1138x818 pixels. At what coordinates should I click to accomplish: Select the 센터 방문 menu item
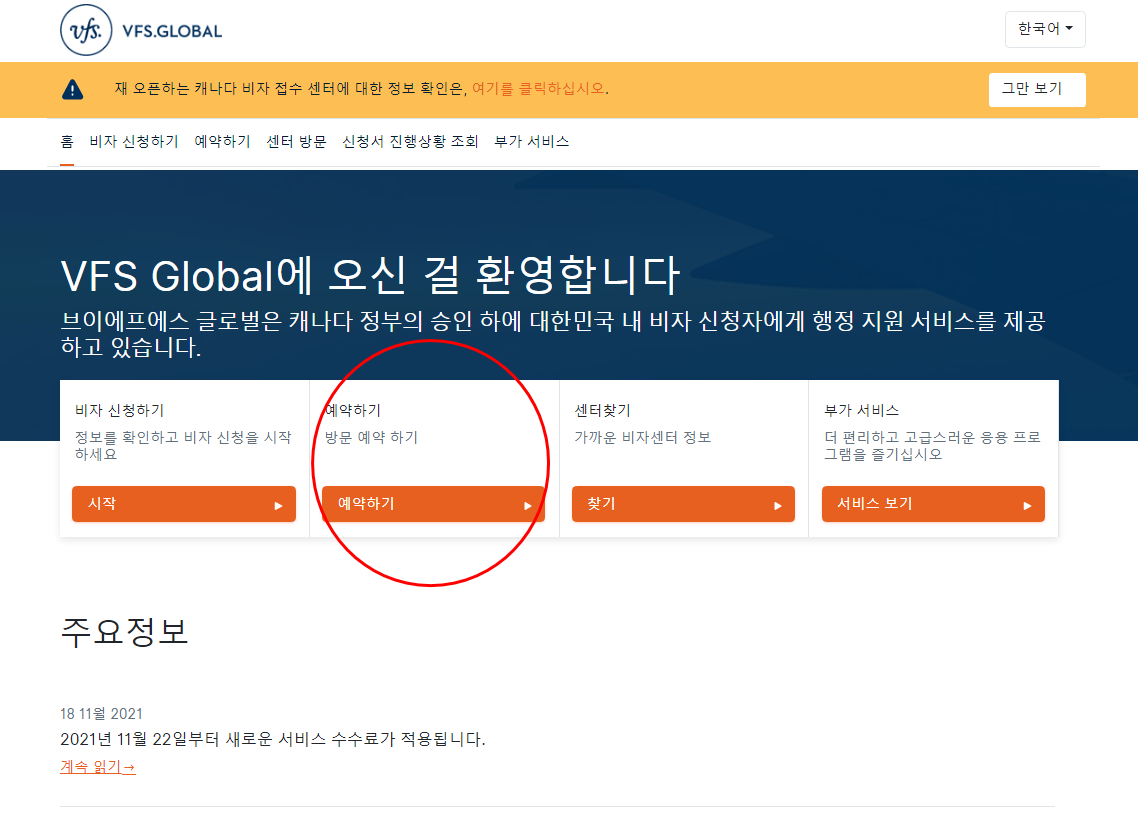click(296, 142)
